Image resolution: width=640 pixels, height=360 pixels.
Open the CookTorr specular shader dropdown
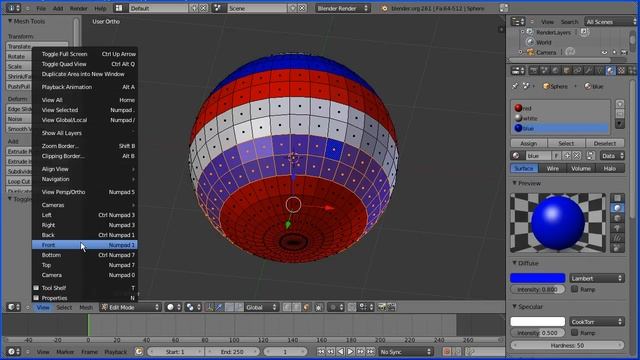click(597, 322)
